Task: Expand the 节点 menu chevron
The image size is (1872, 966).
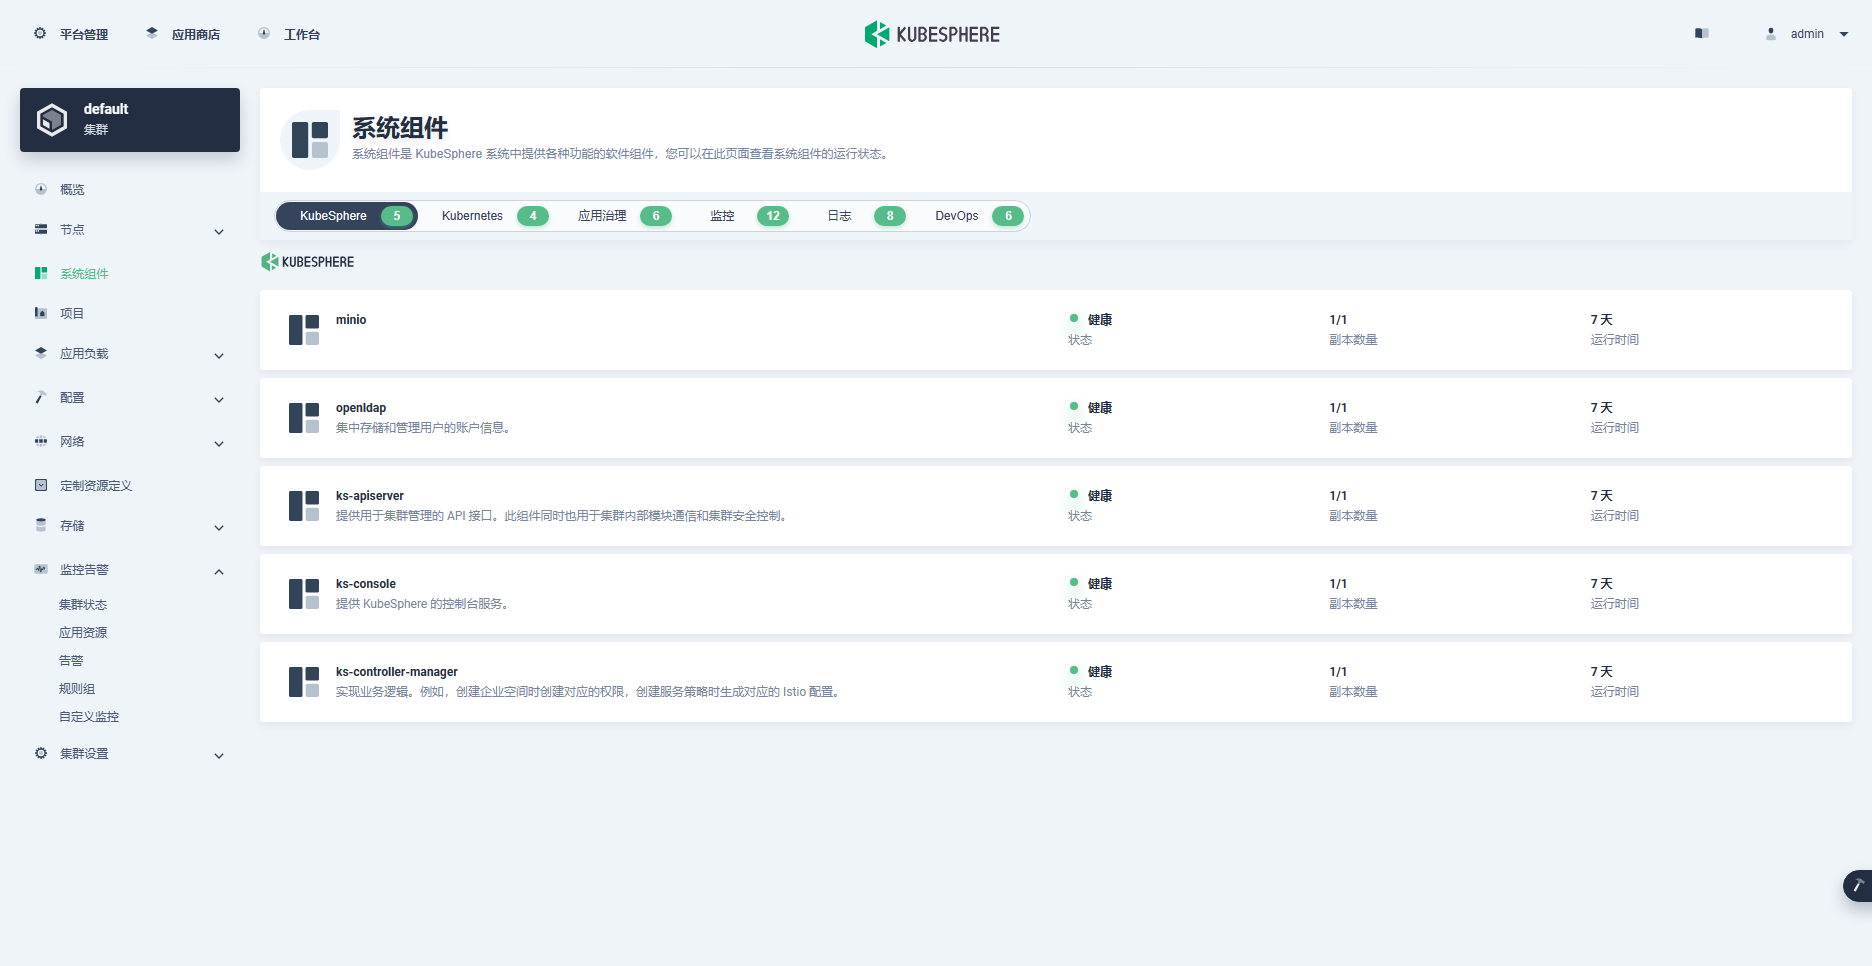Action: (x=219, y=232)
